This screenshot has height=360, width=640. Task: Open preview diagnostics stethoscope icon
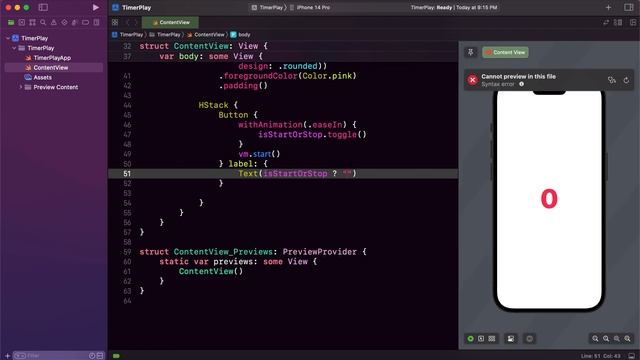[x=611, y=80]
